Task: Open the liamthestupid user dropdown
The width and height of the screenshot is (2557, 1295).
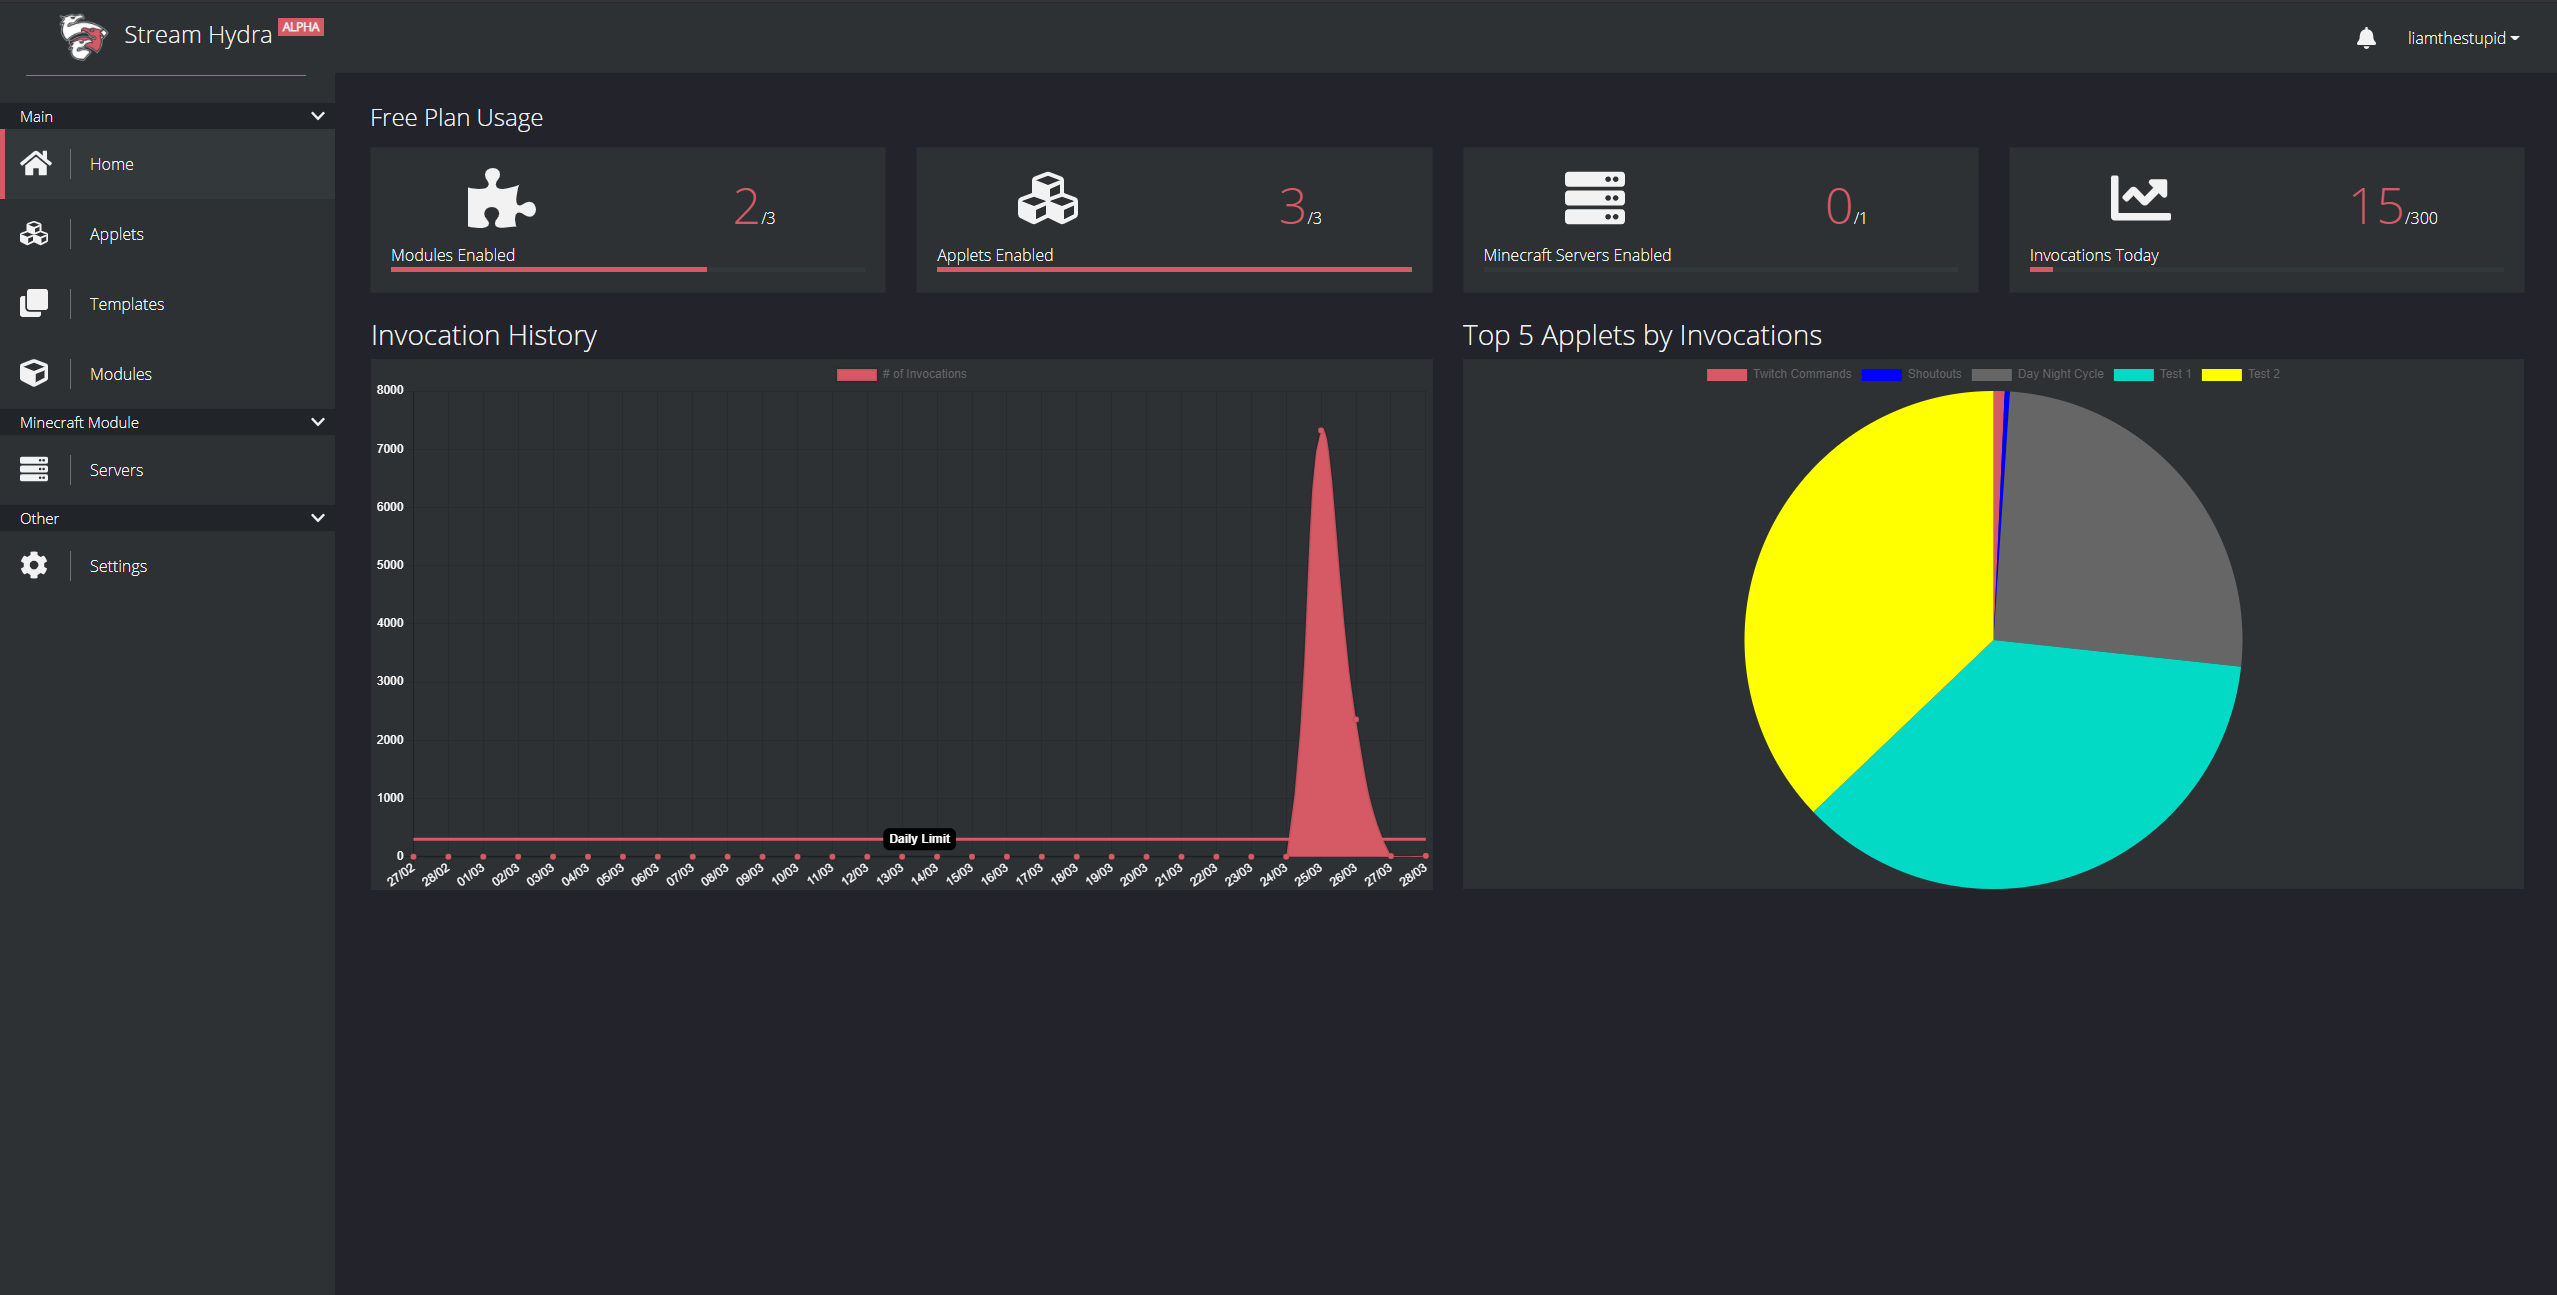Action: (x=2461, y=39)
